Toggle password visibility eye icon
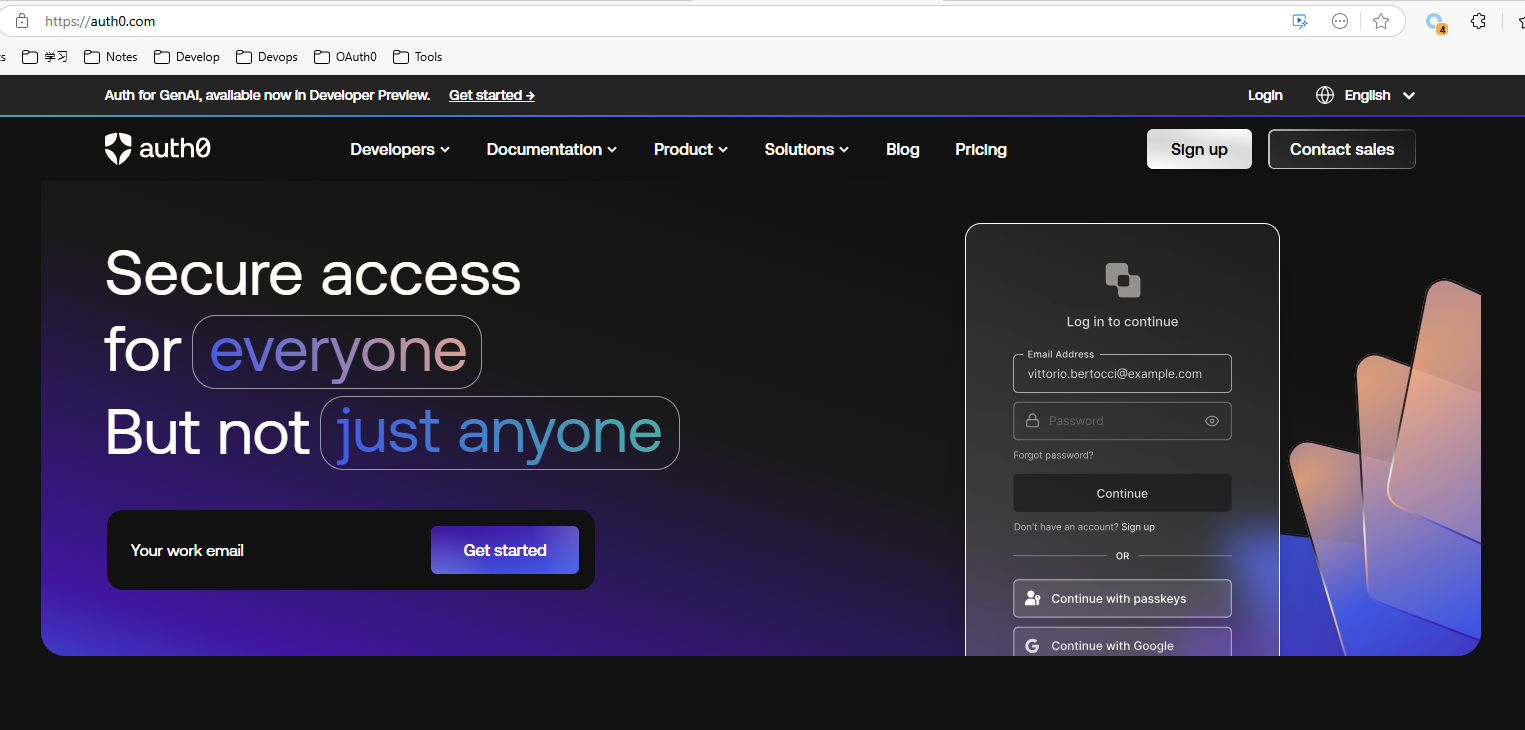 [1212, 421]
